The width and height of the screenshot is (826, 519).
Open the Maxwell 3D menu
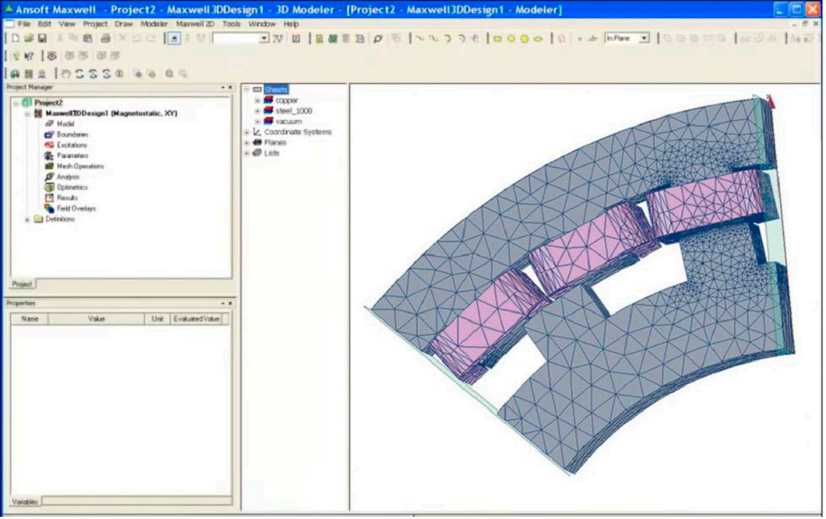pos(193,23)
